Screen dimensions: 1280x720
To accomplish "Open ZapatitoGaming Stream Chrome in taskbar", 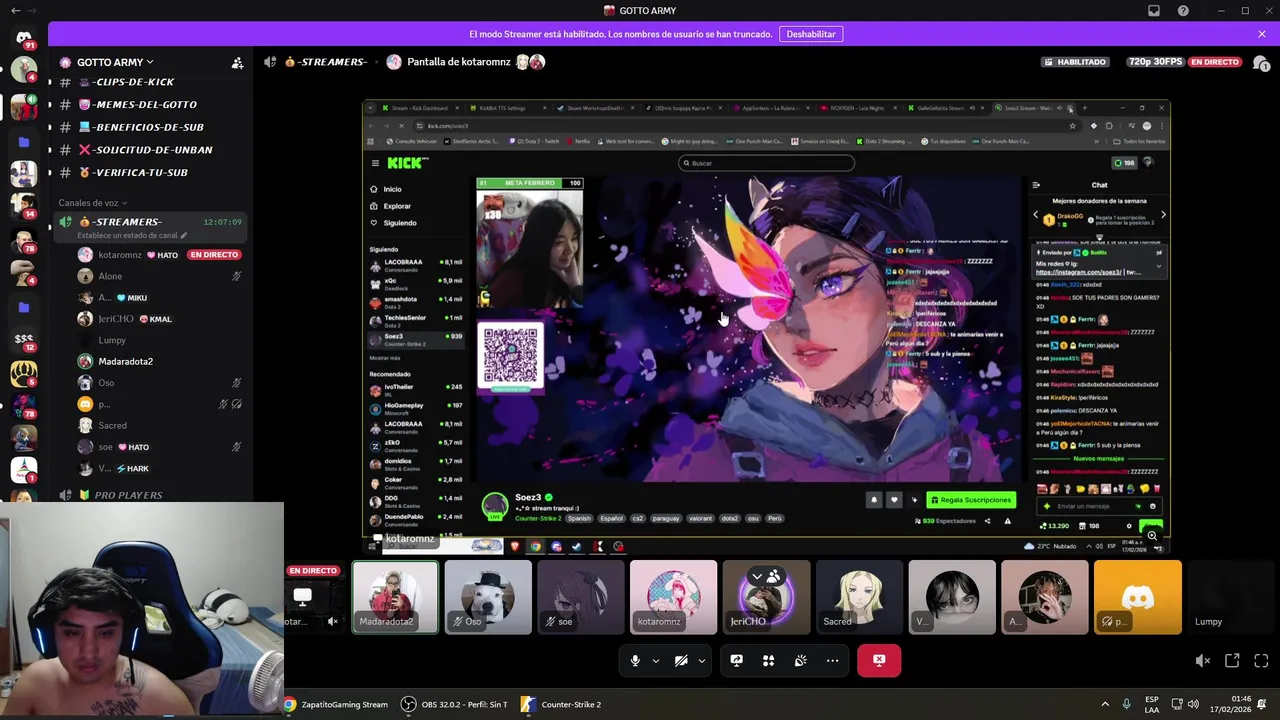I will click(335, 705).
